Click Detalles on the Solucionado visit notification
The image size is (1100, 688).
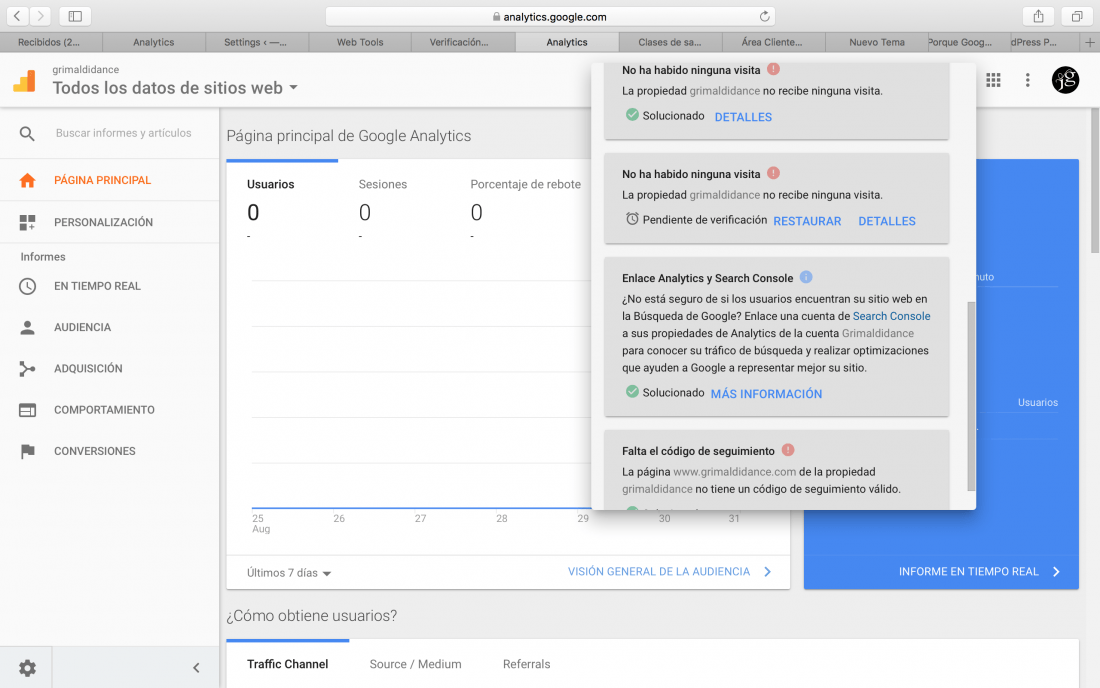743,117
